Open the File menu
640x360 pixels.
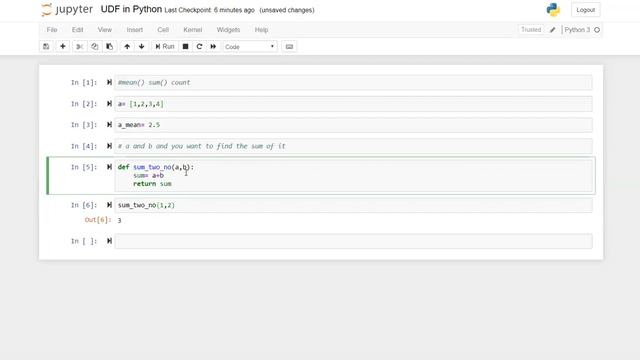point(52,30)
